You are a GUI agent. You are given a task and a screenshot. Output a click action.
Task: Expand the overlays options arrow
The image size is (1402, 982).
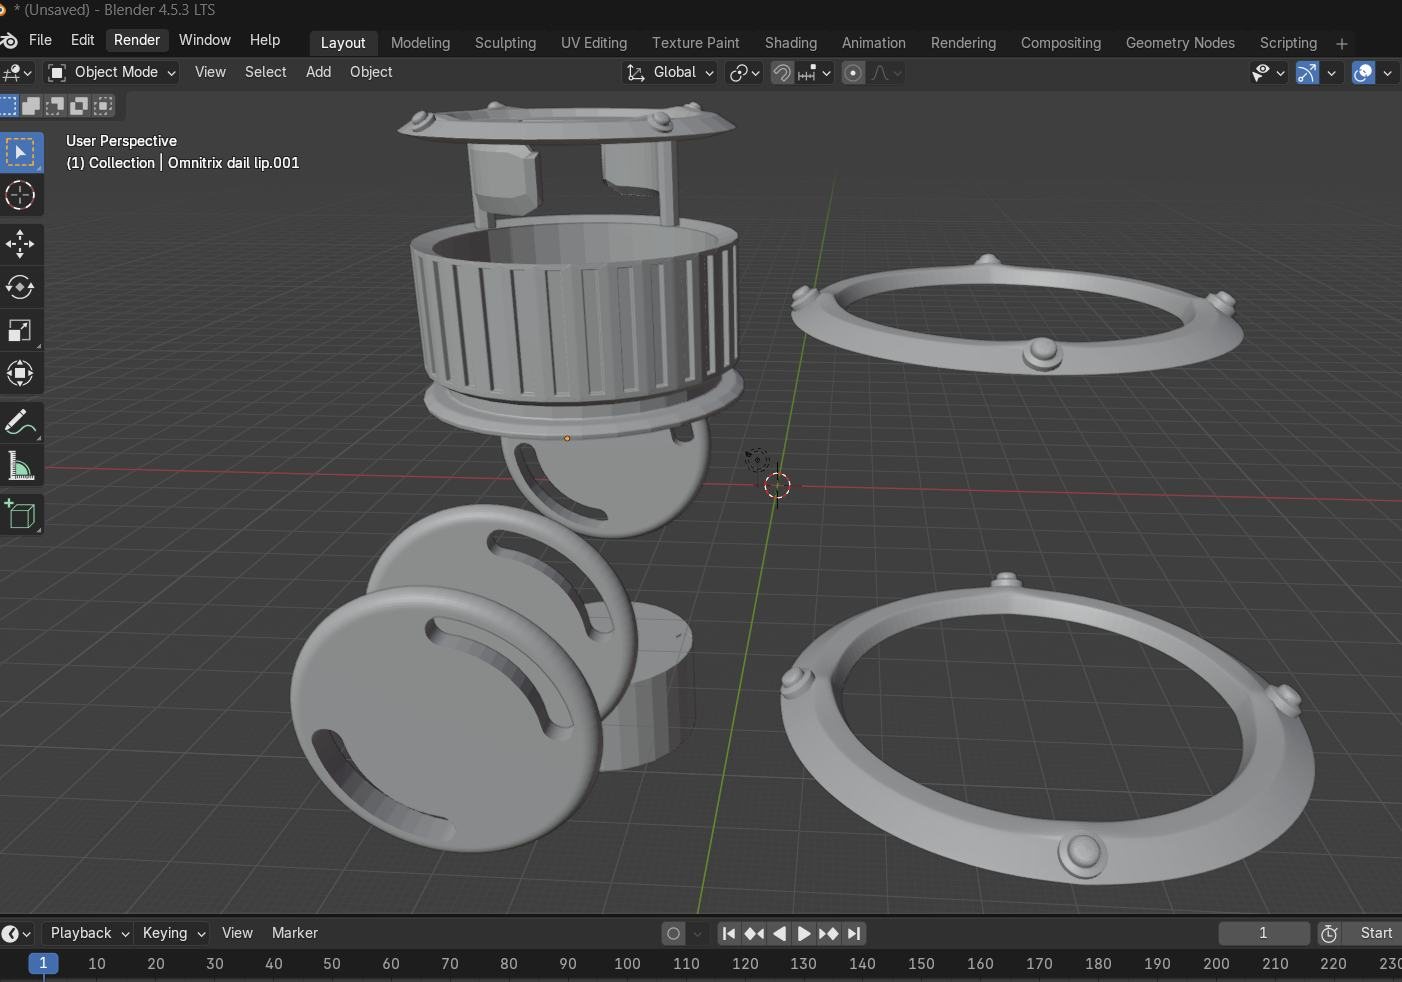click(1387, 72)
